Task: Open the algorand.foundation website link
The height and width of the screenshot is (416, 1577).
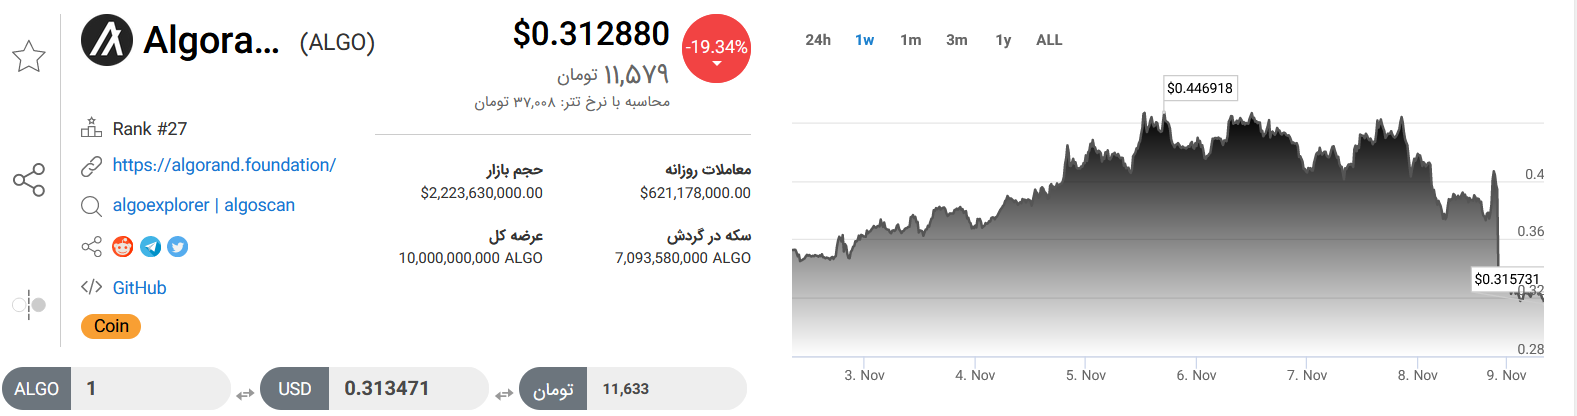Action: [x=224, y=165]
